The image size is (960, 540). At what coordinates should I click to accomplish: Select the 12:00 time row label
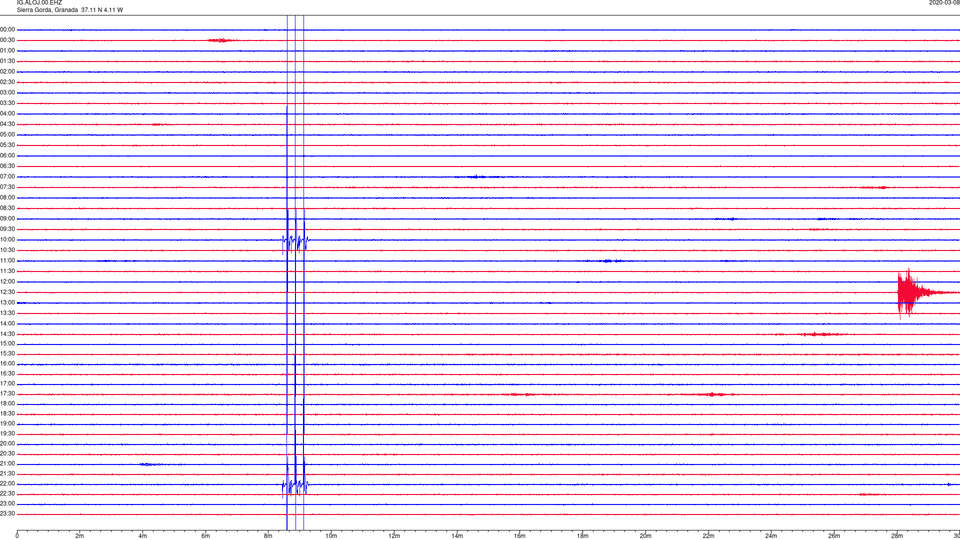pyautogui.click(x=7, y=282)
